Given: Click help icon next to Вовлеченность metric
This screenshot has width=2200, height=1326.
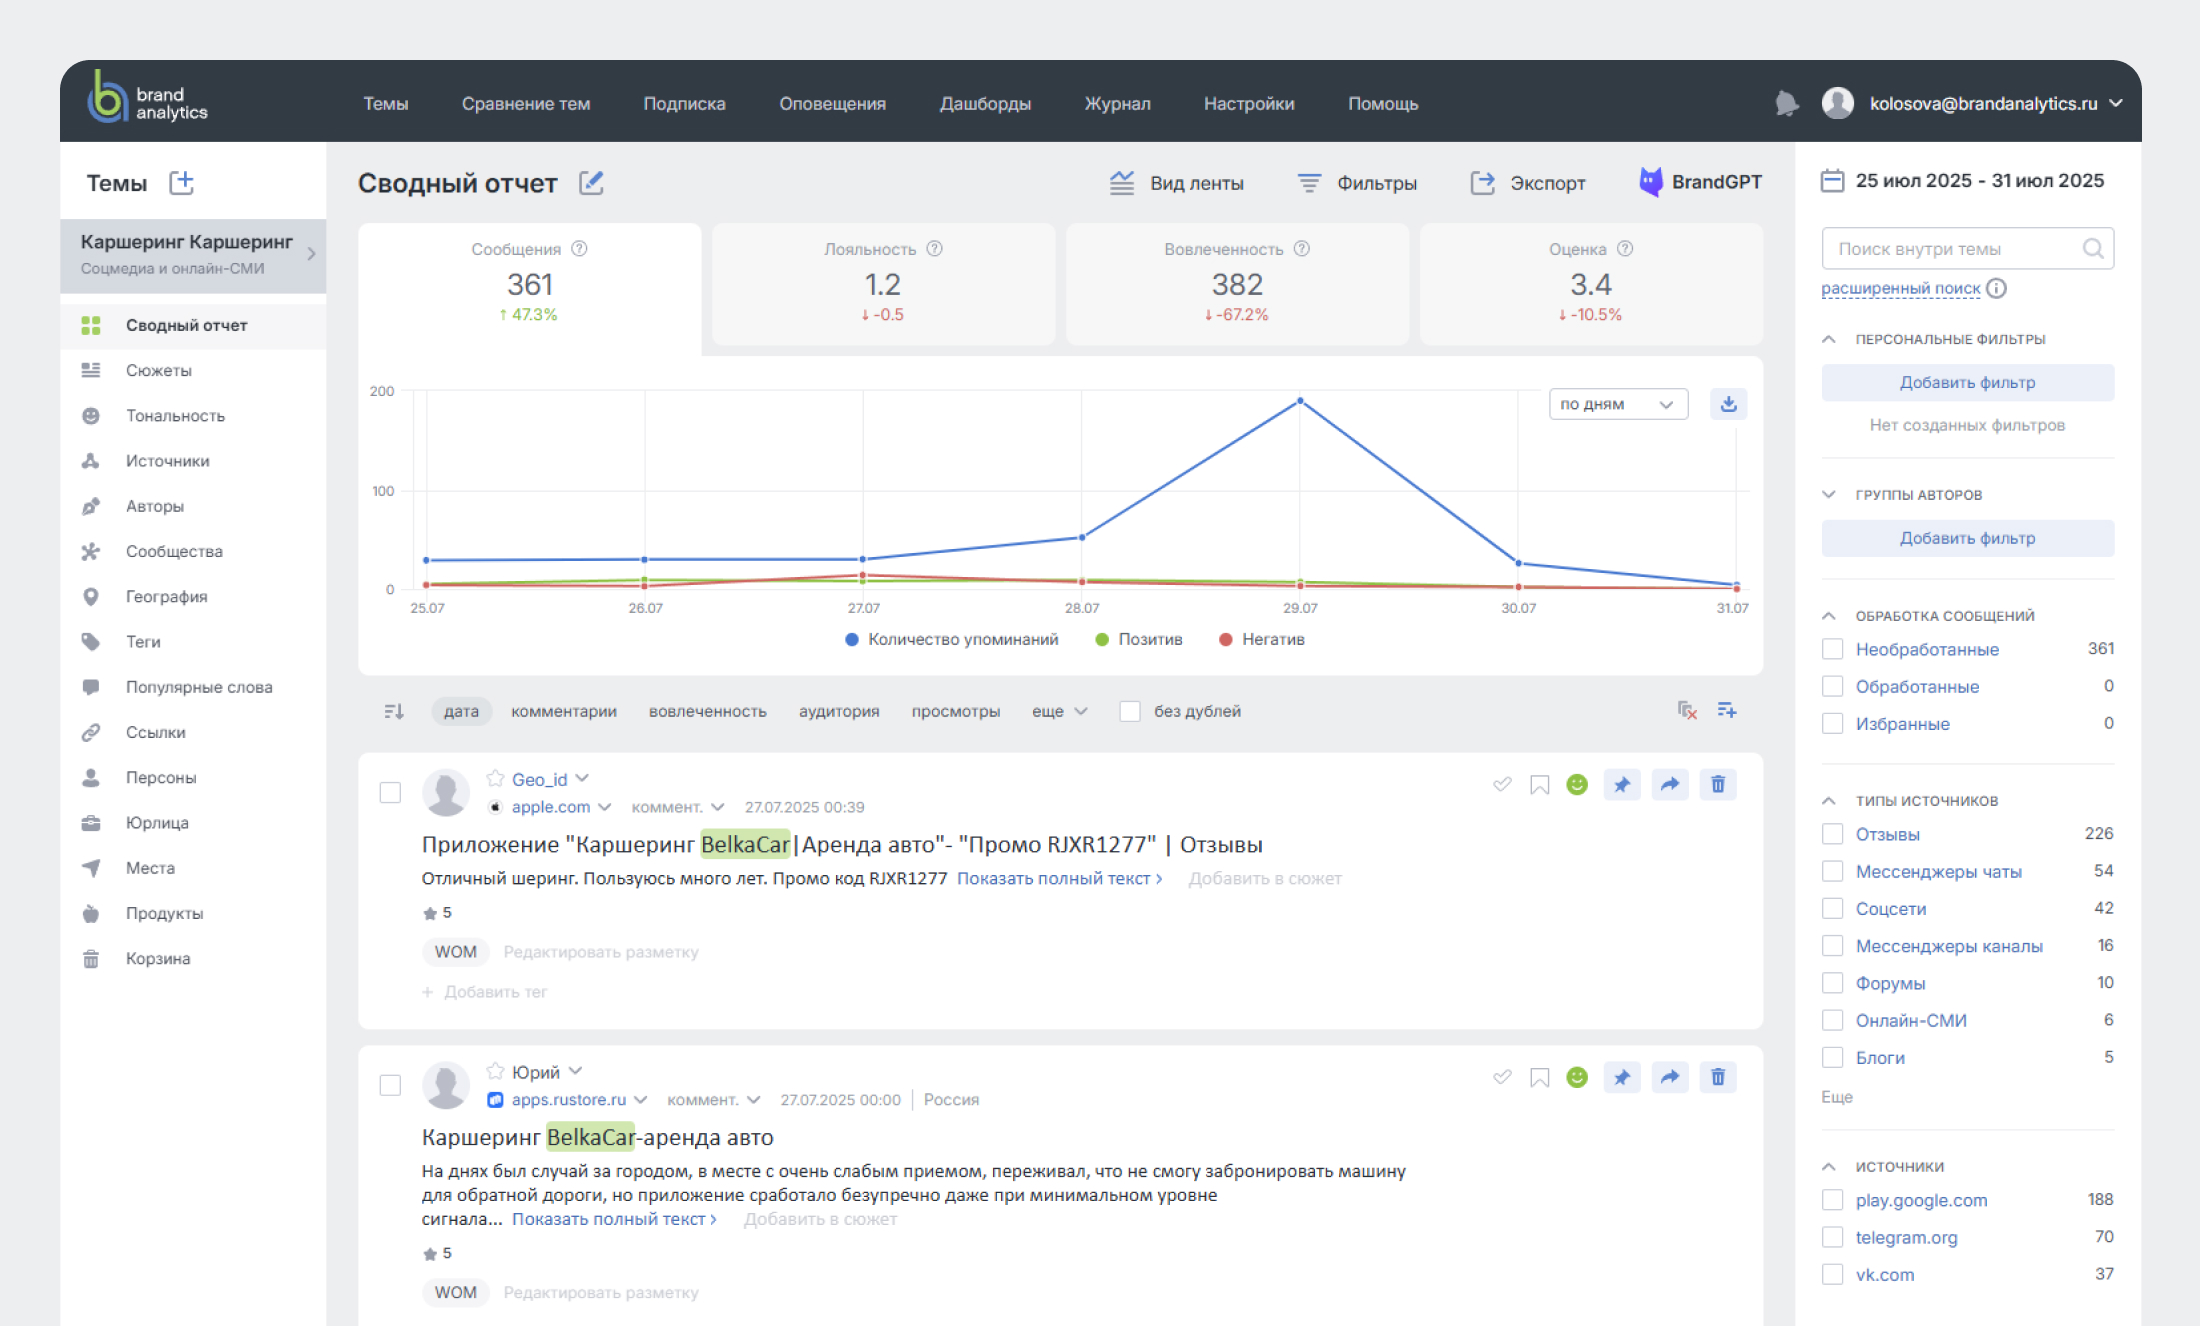Looking at the screenshot, I should click(x=1301, y=249).
